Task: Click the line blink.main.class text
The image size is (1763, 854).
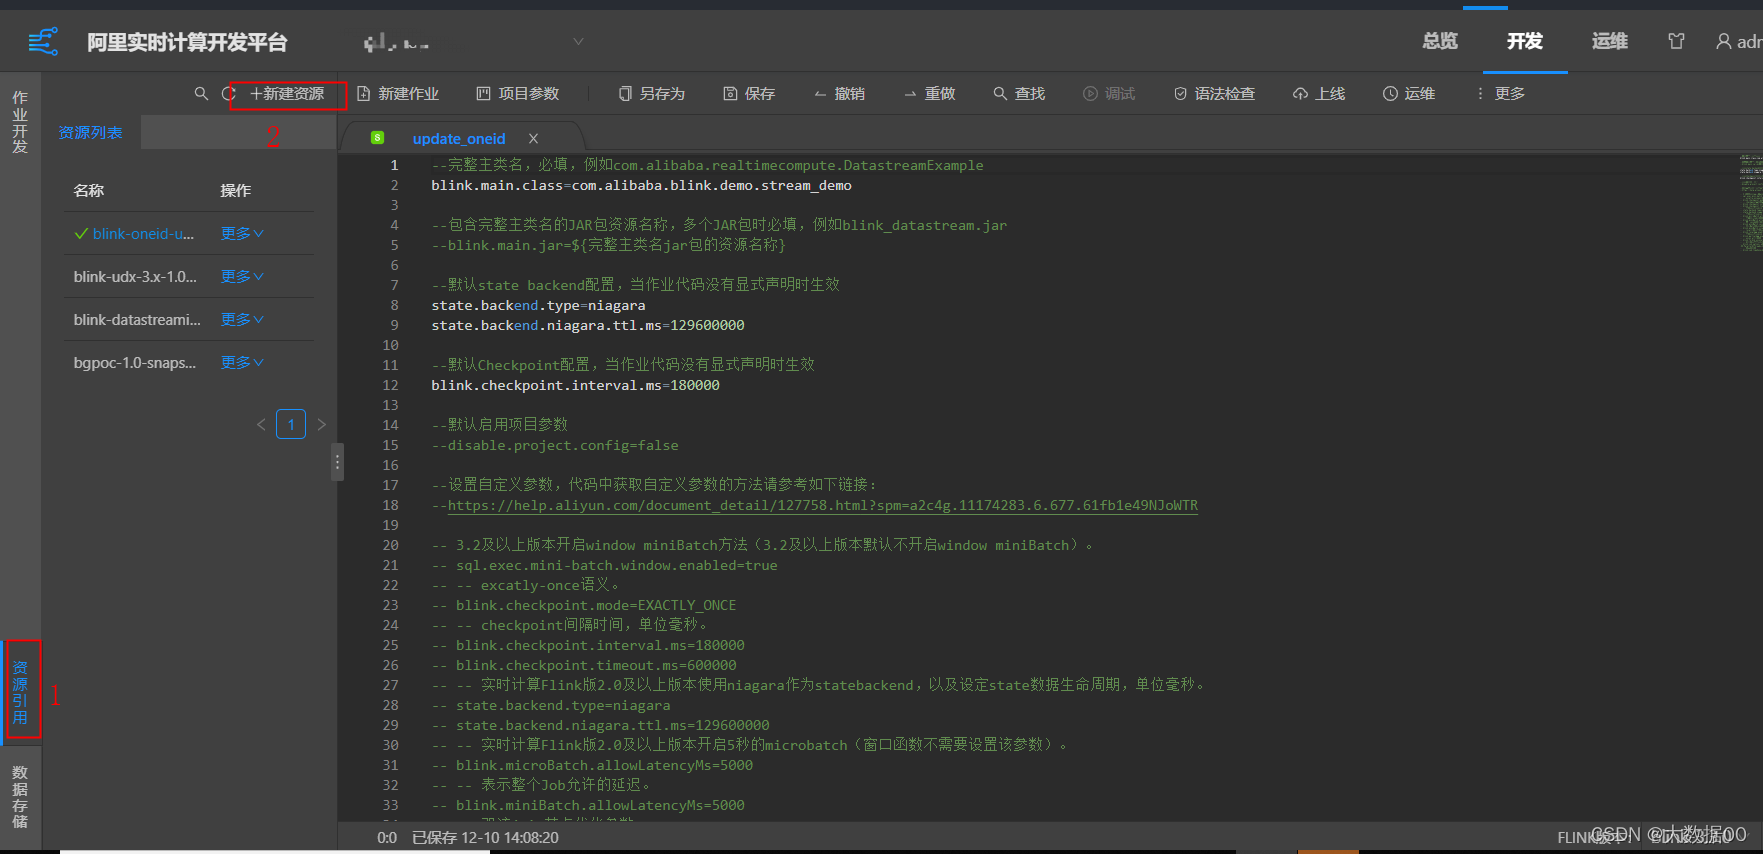Action: click(641, 185)
